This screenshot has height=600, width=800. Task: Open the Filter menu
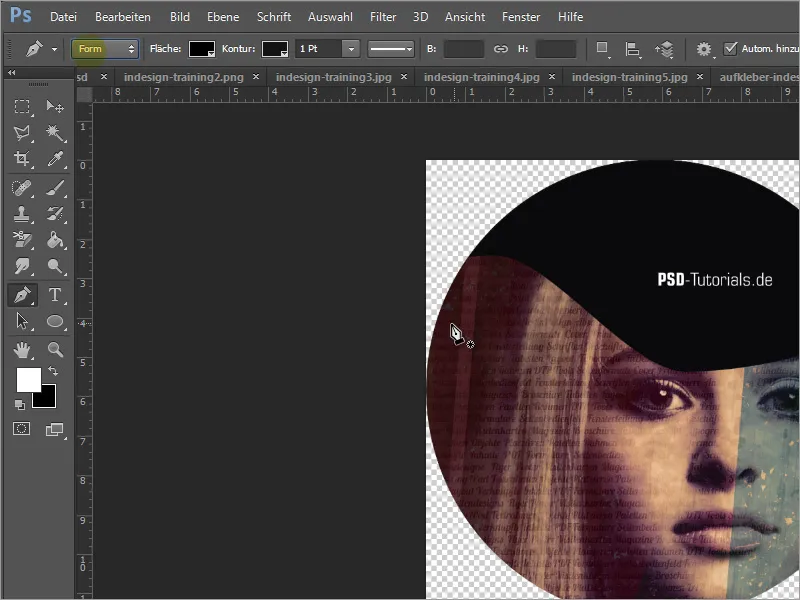(383, 17)
